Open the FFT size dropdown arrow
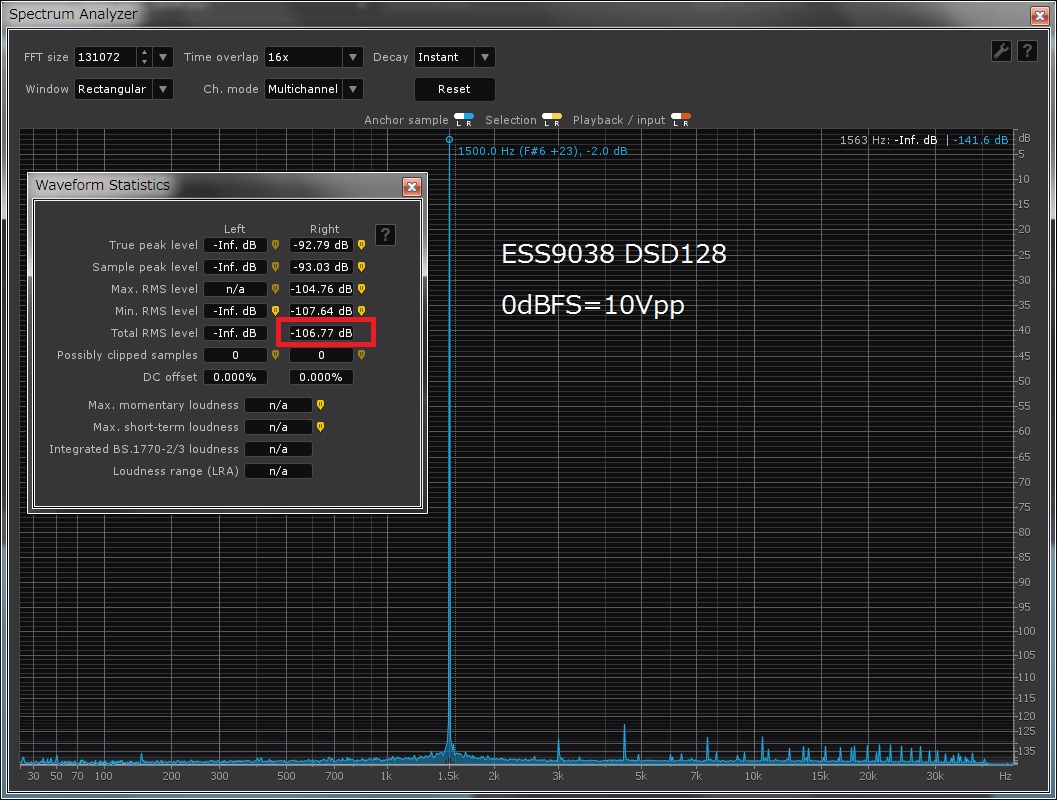 [162, 57]
